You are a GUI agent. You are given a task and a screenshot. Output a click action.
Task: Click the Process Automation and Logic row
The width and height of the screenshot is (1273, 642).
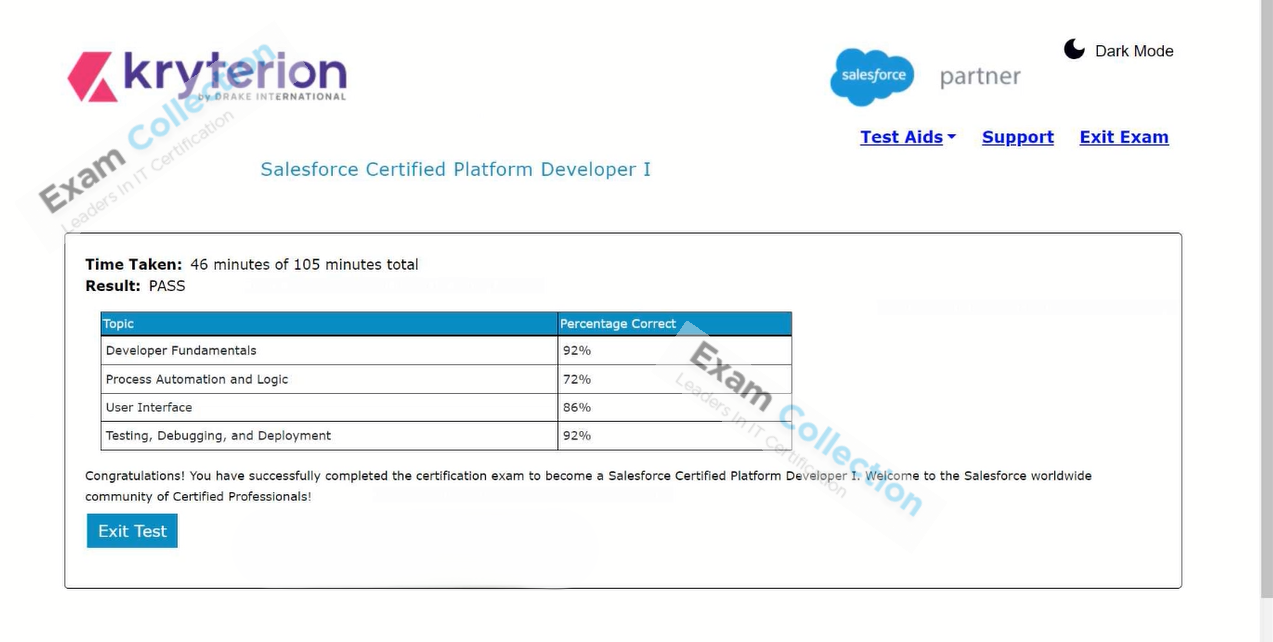[x=446, y=379]
